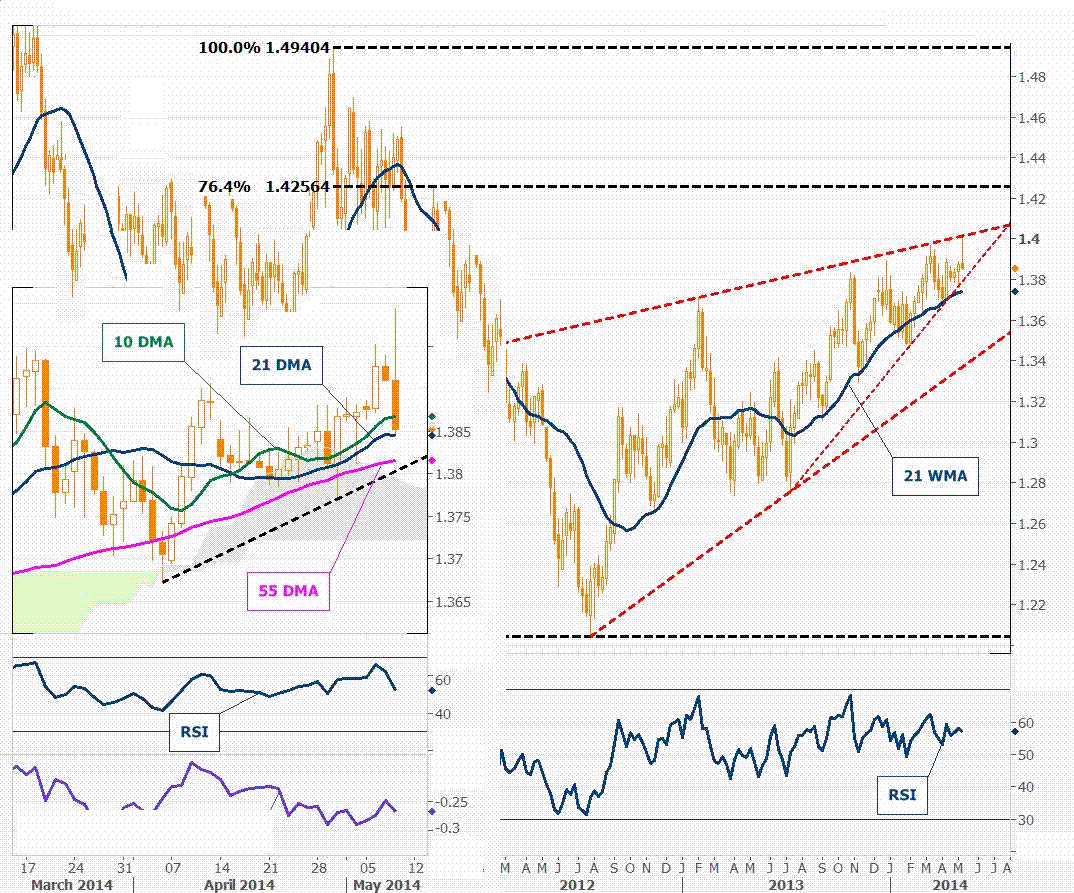The image size is (1074, 893).
Task: Click the blue diamond on weekly RSI axis
Action: click(x=1014, y=731)
